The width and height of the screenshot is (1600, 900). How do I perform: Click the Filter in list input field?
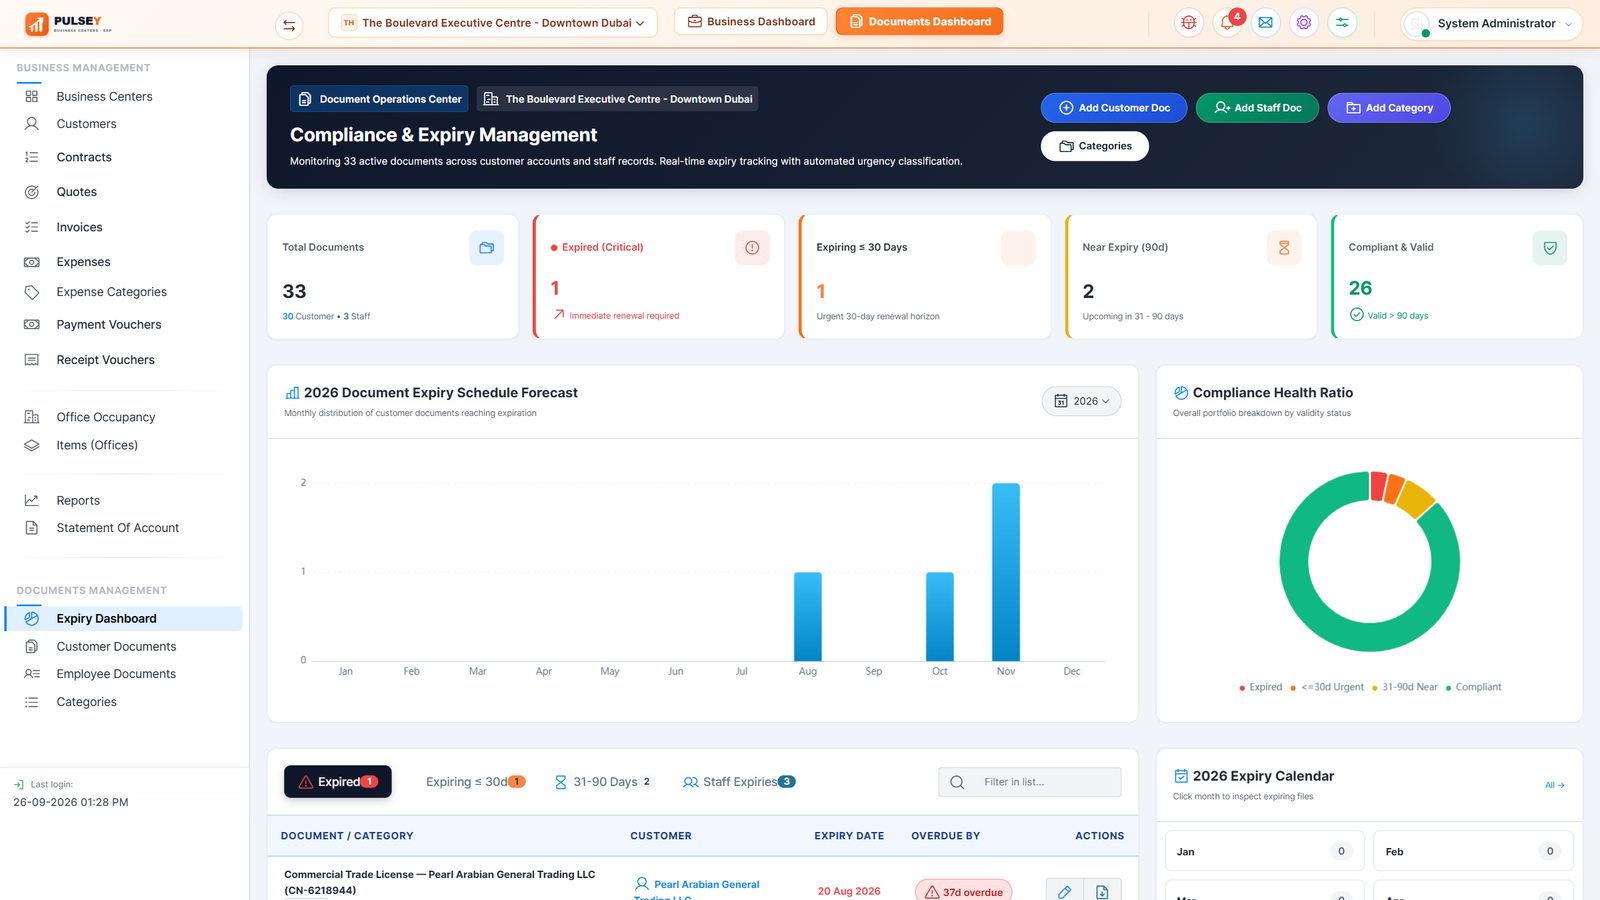tap(1030, 782)
